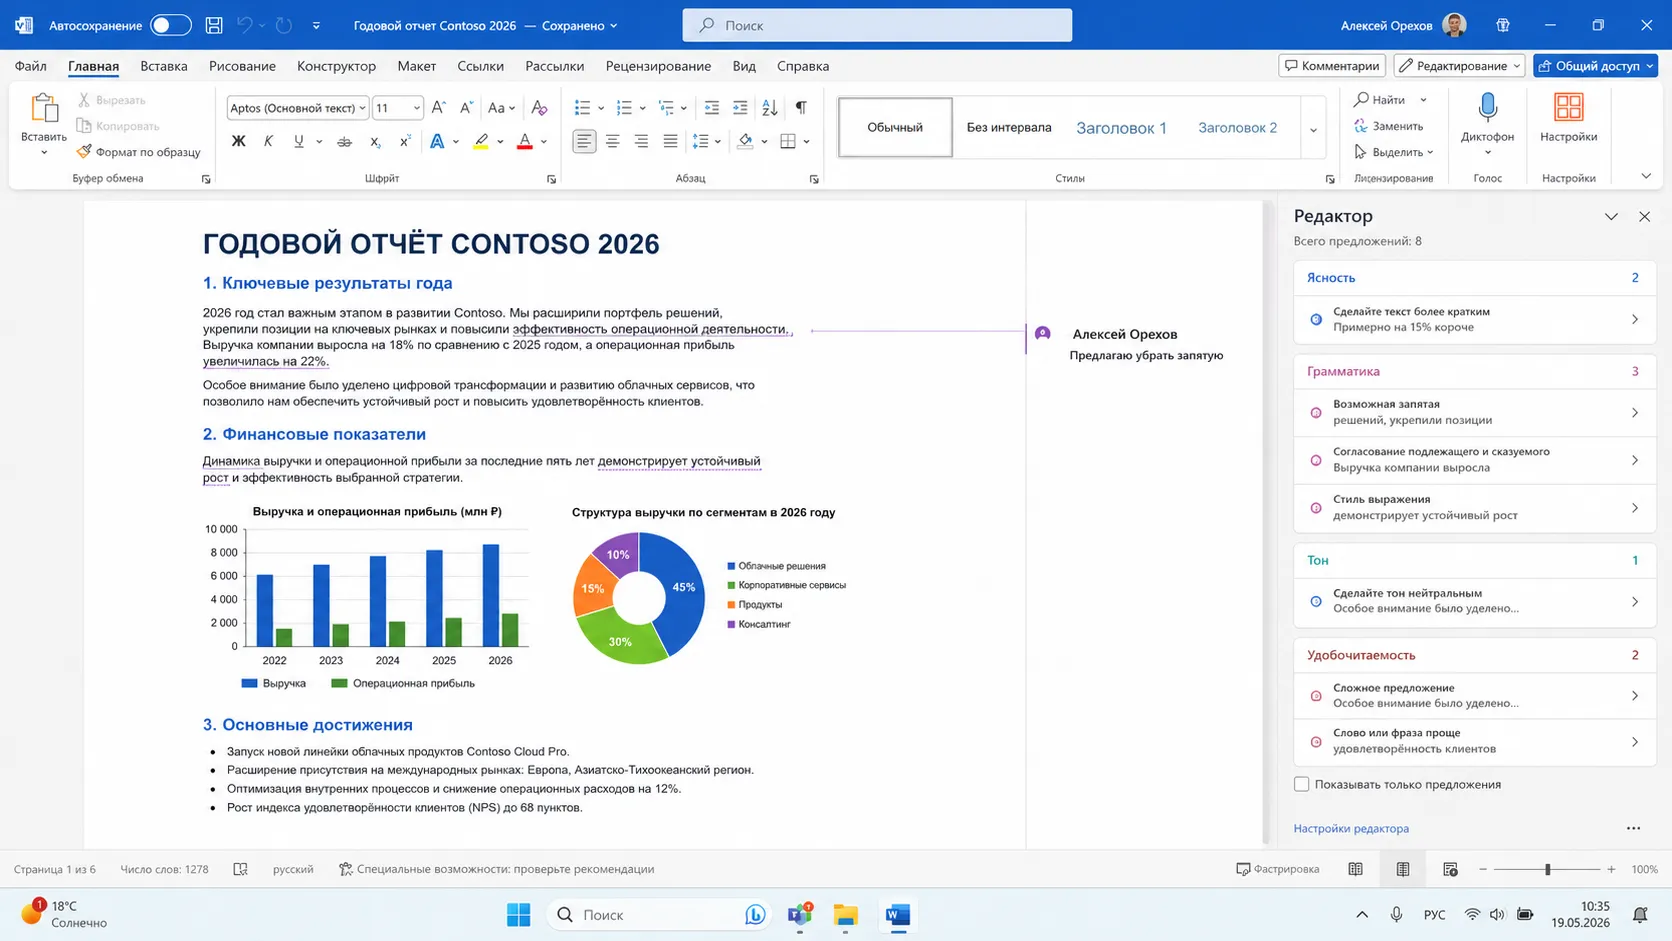Screen dimensions: 1672x941
Task: Apply italic with the К button
Action: point(268,142)
